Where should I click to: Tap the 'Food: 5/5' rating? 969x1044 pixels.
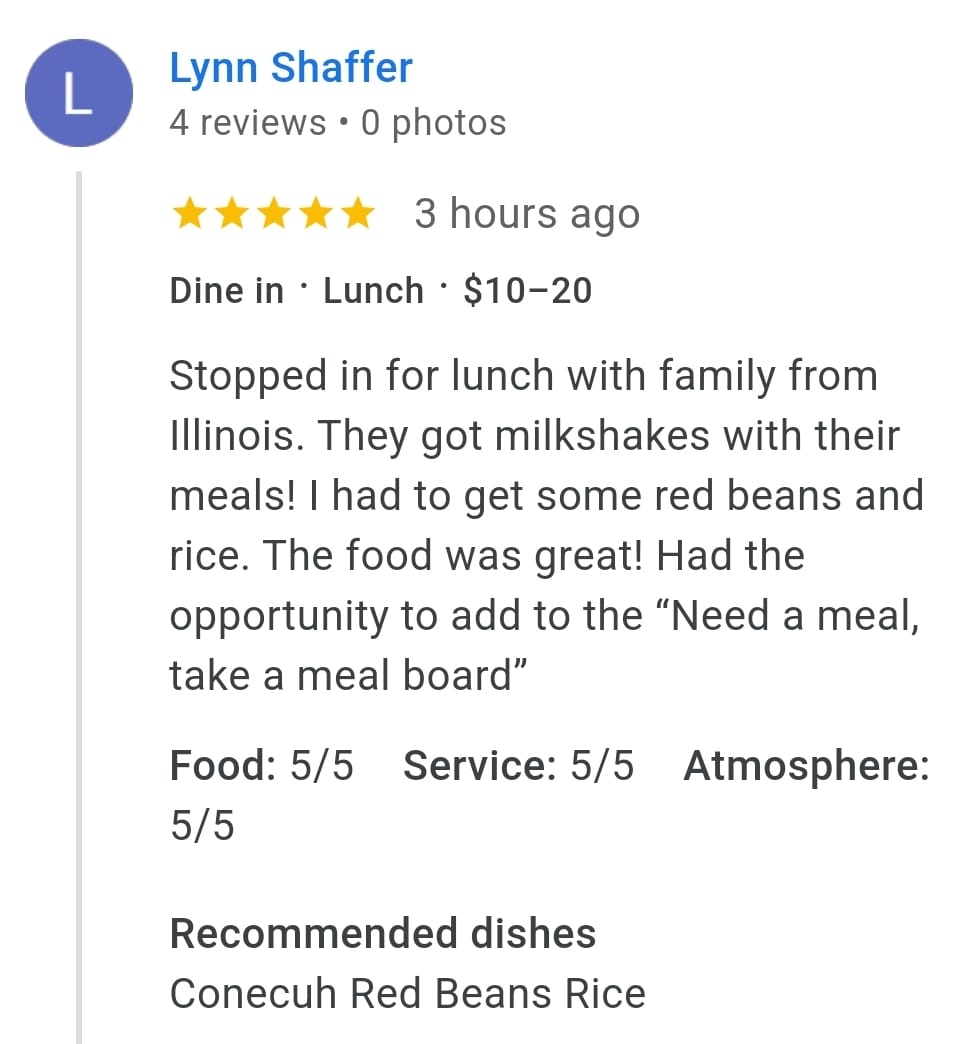tap(261, 765)
